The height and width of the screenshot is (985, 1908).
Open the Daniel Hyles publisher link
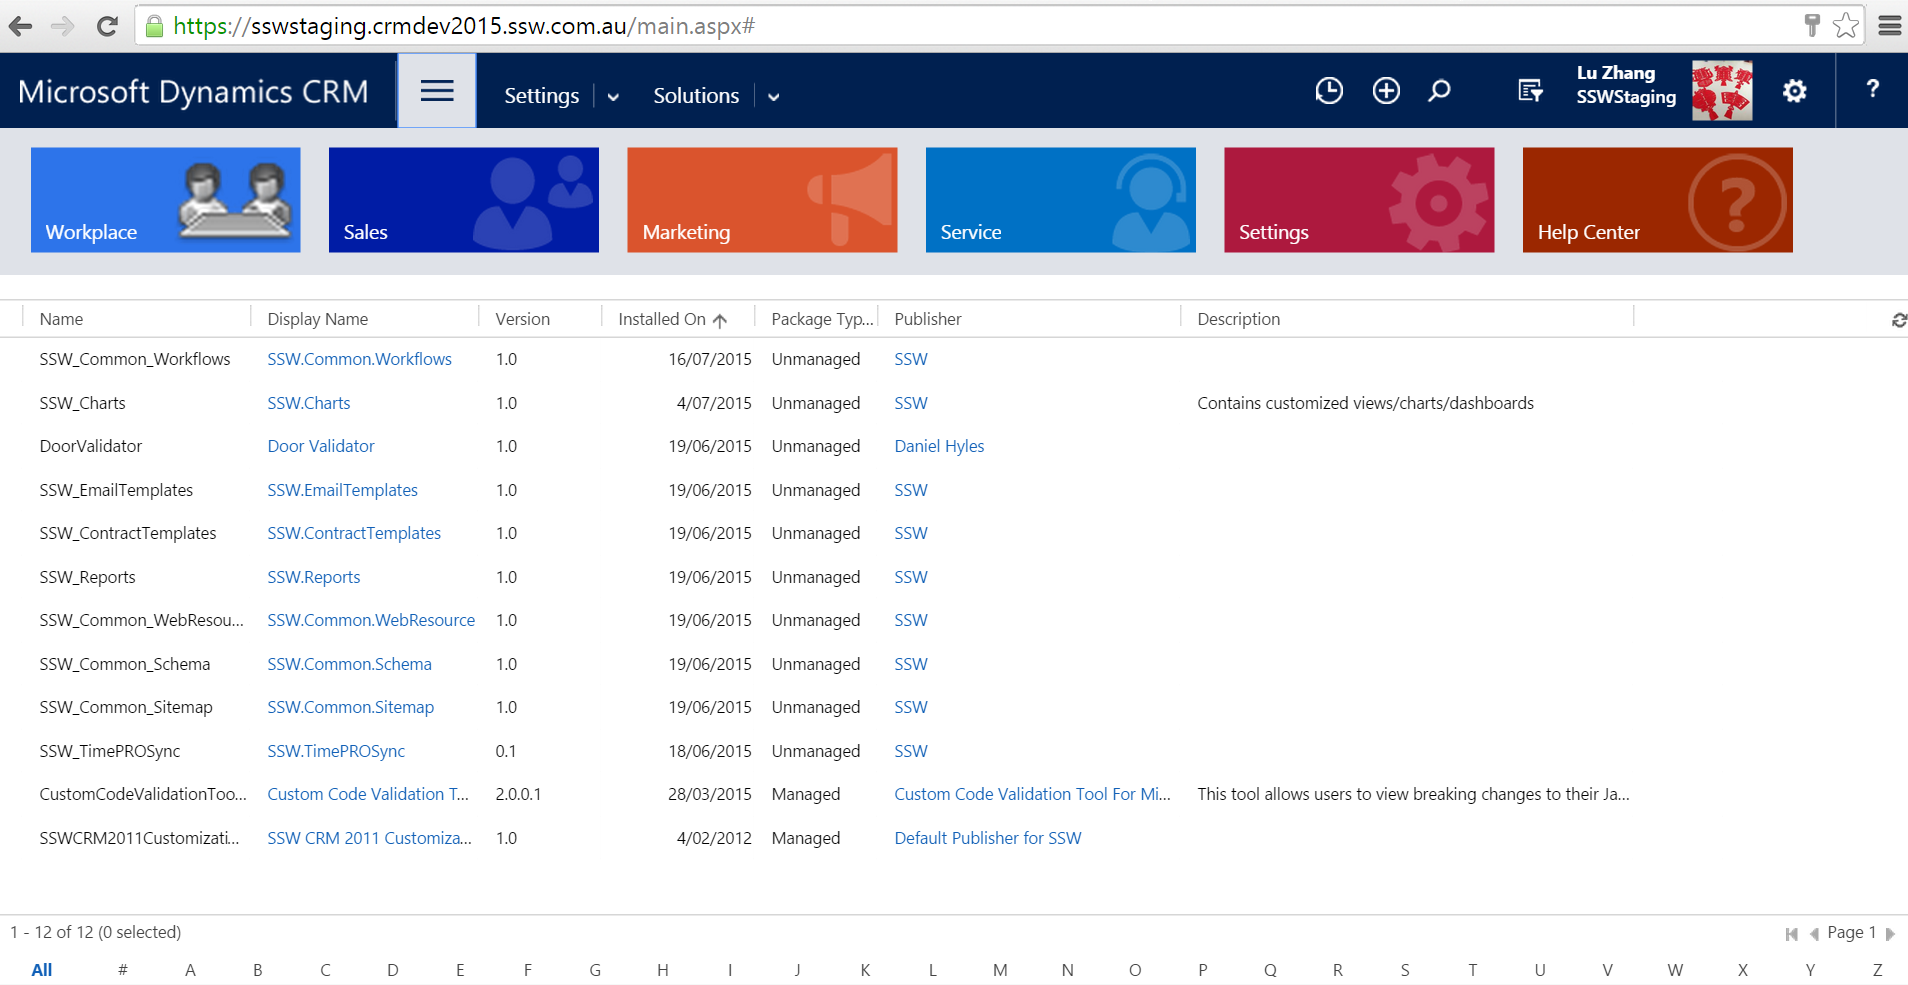938,446
